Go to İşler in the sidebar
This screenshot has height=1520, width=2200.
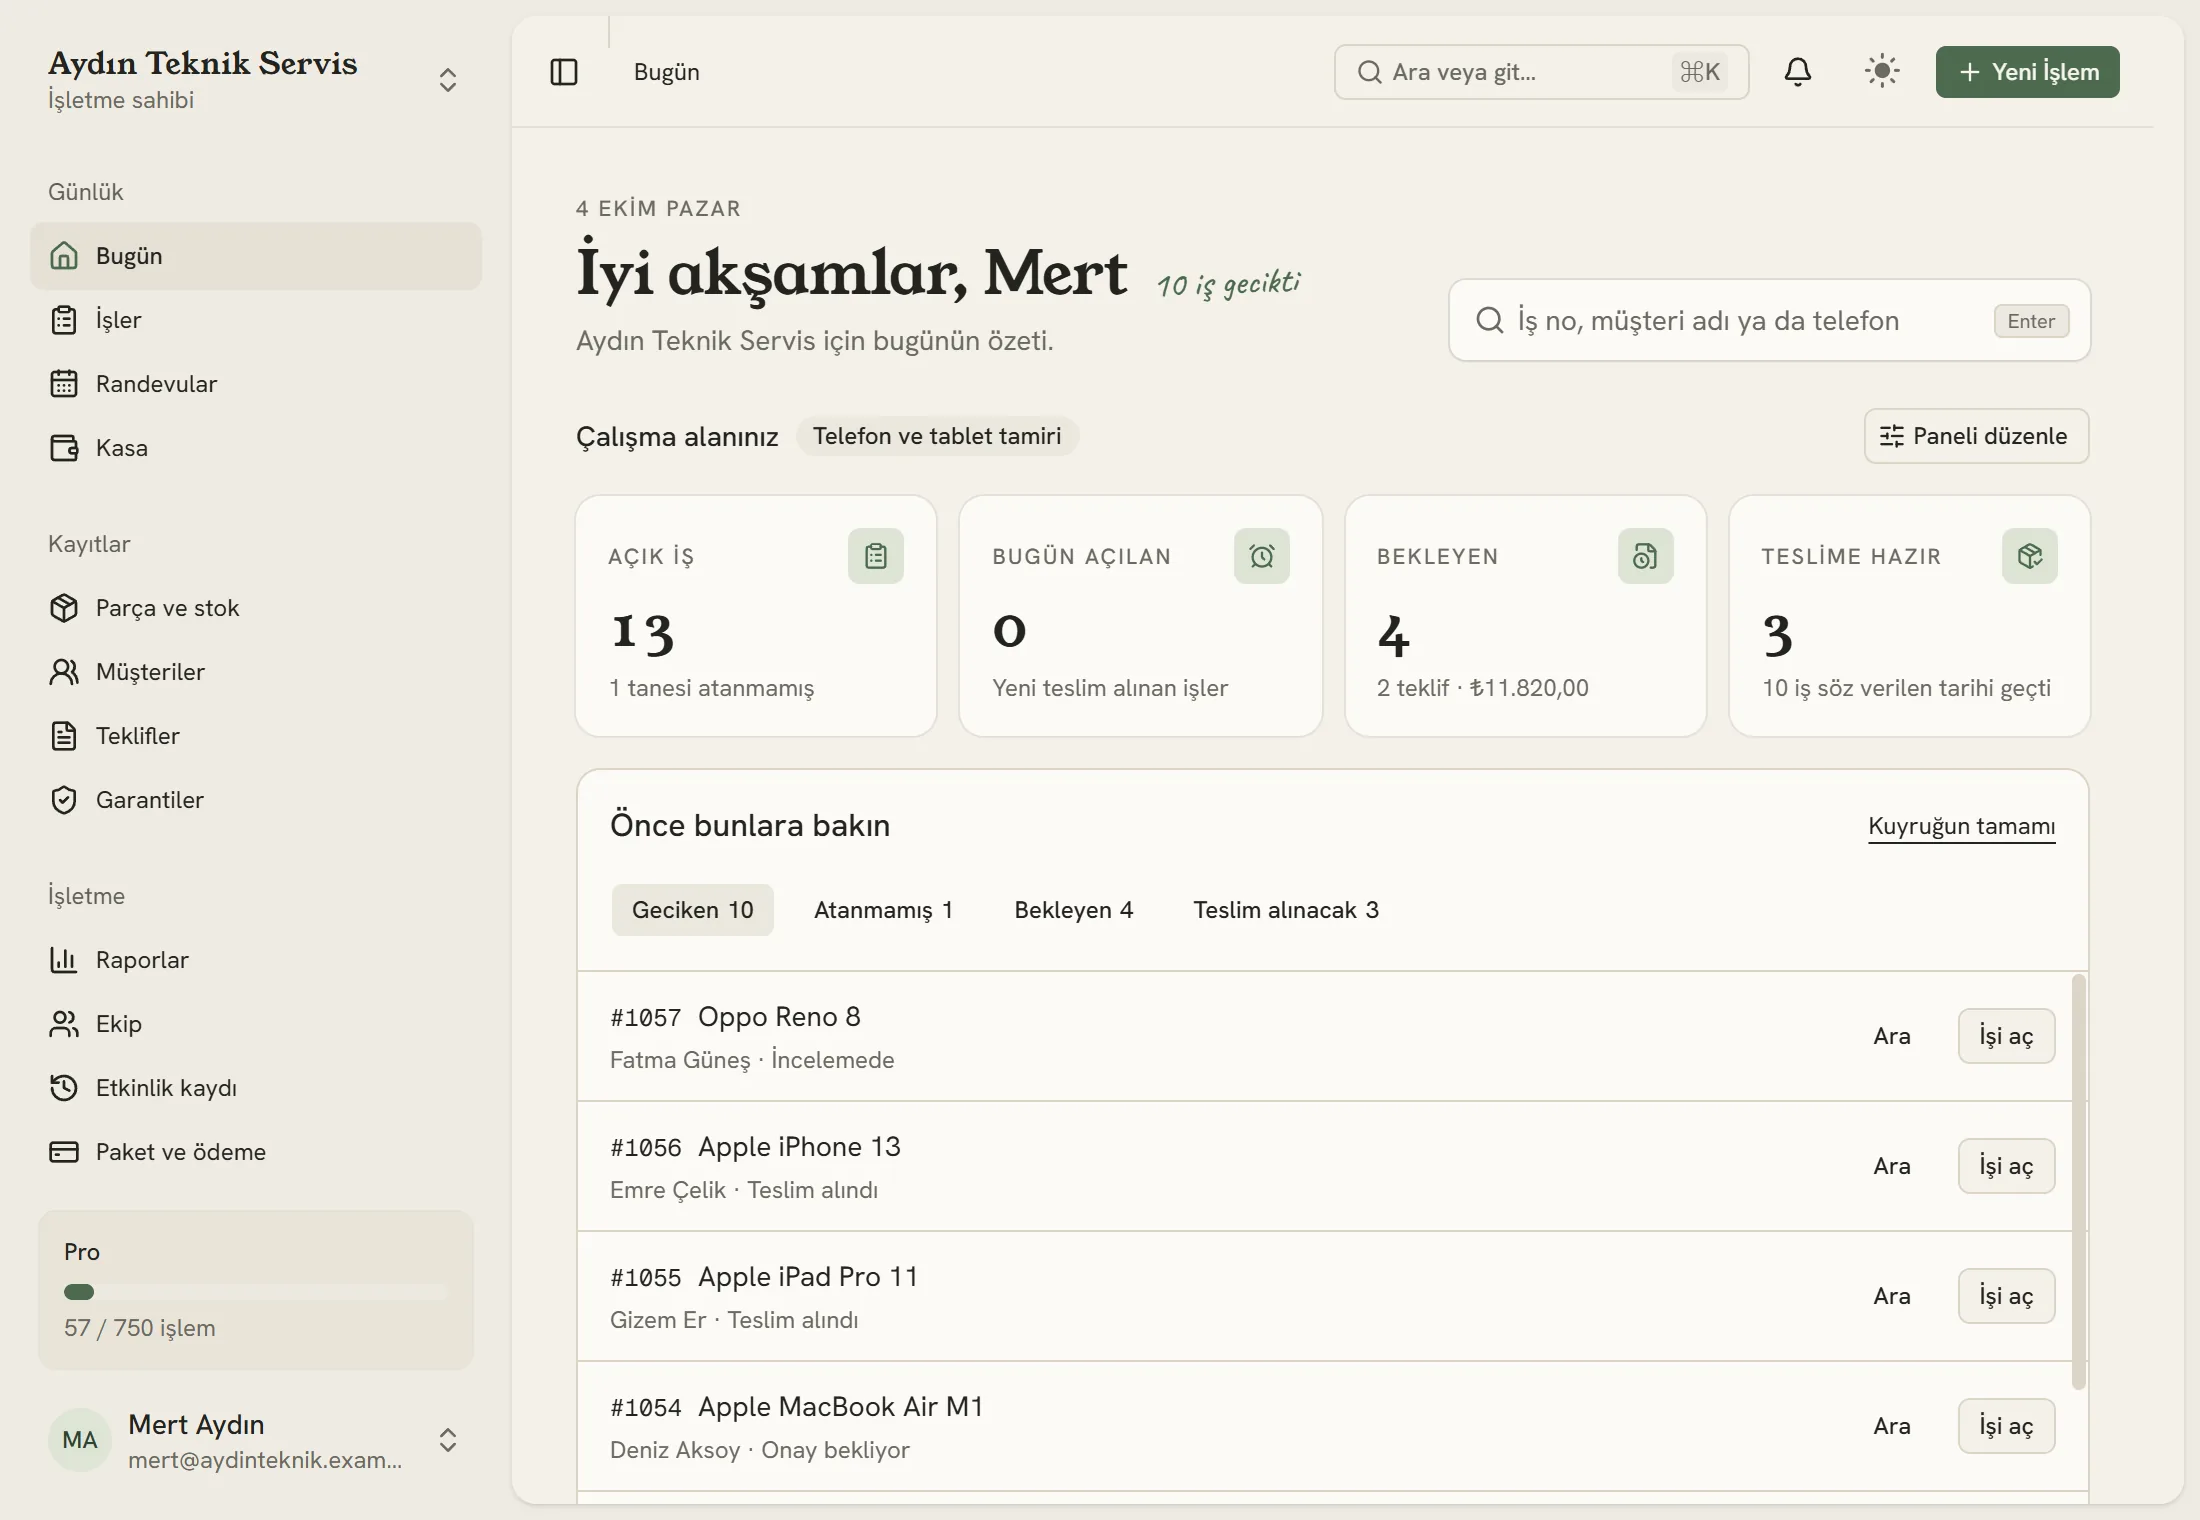click(x=256, y=320)
